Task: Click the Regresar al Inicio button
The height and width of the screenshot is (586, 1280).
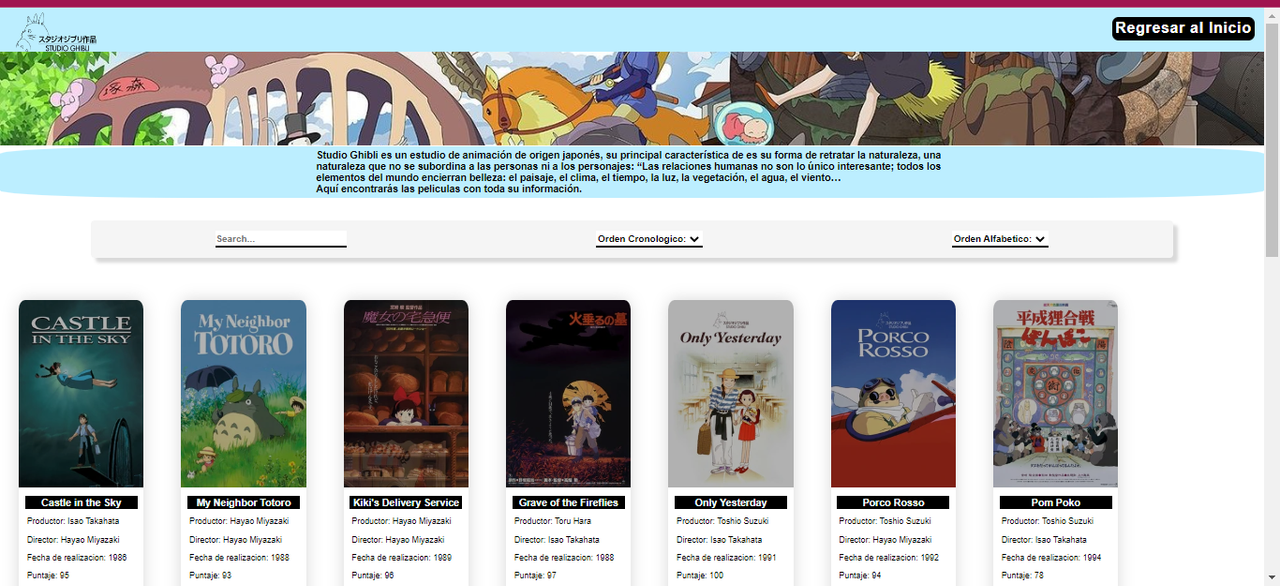Action: tap(1183, 28)
